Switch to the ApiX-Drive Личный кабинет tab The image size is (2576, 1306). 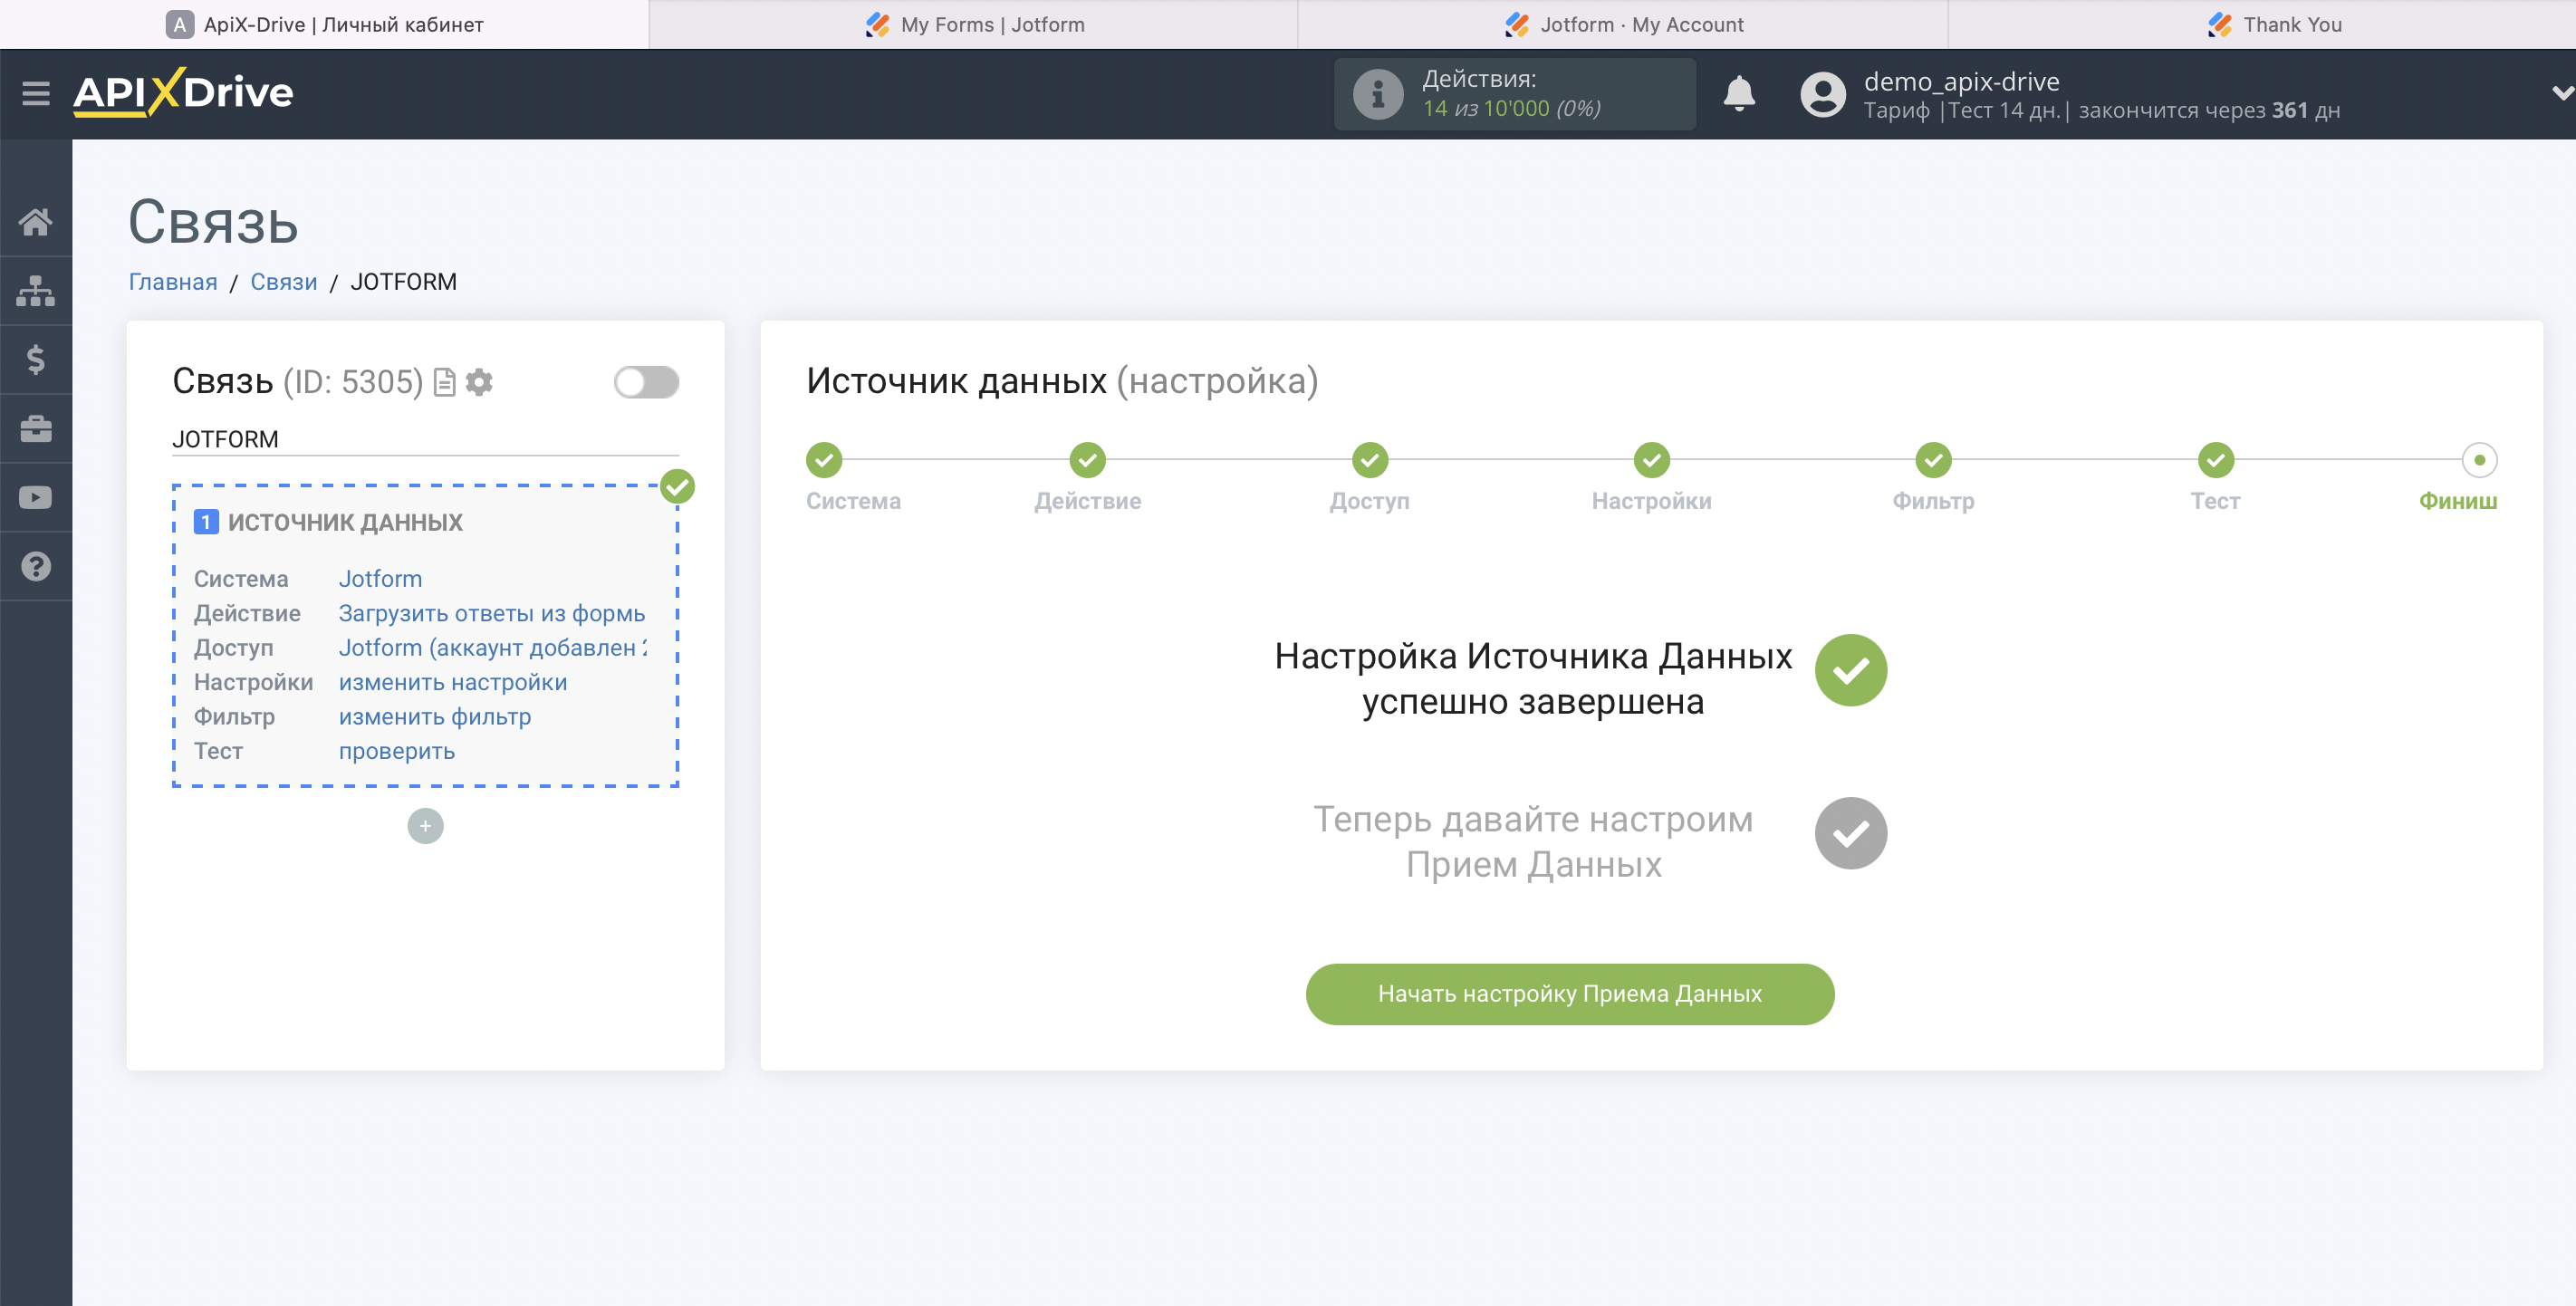(x=324, y=24)
